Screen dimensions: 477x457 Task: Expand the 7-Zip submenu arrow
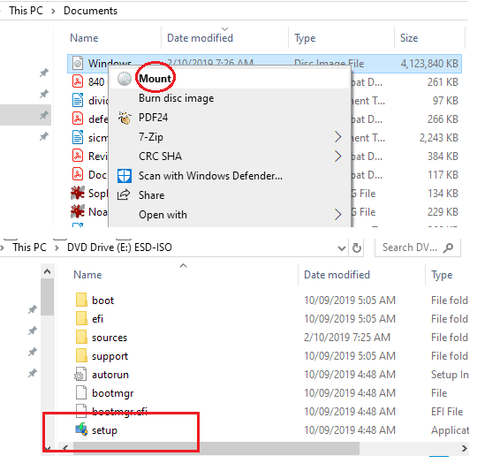point(338,137)
